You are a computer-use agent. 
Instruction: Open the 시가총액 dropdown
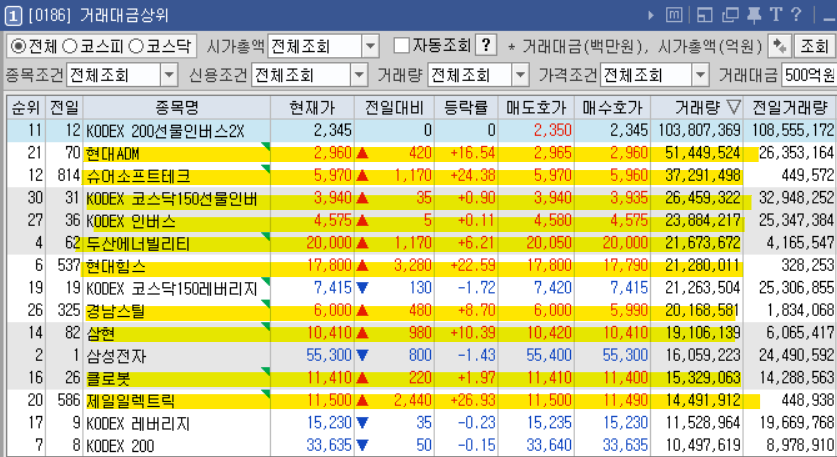coord(370,46)
